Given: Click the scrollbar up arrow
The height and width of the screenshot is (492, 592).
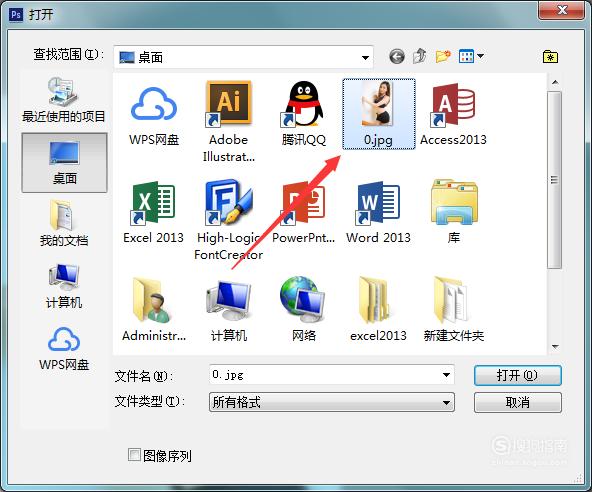Looking at the screenshot, I should (555, 82).
